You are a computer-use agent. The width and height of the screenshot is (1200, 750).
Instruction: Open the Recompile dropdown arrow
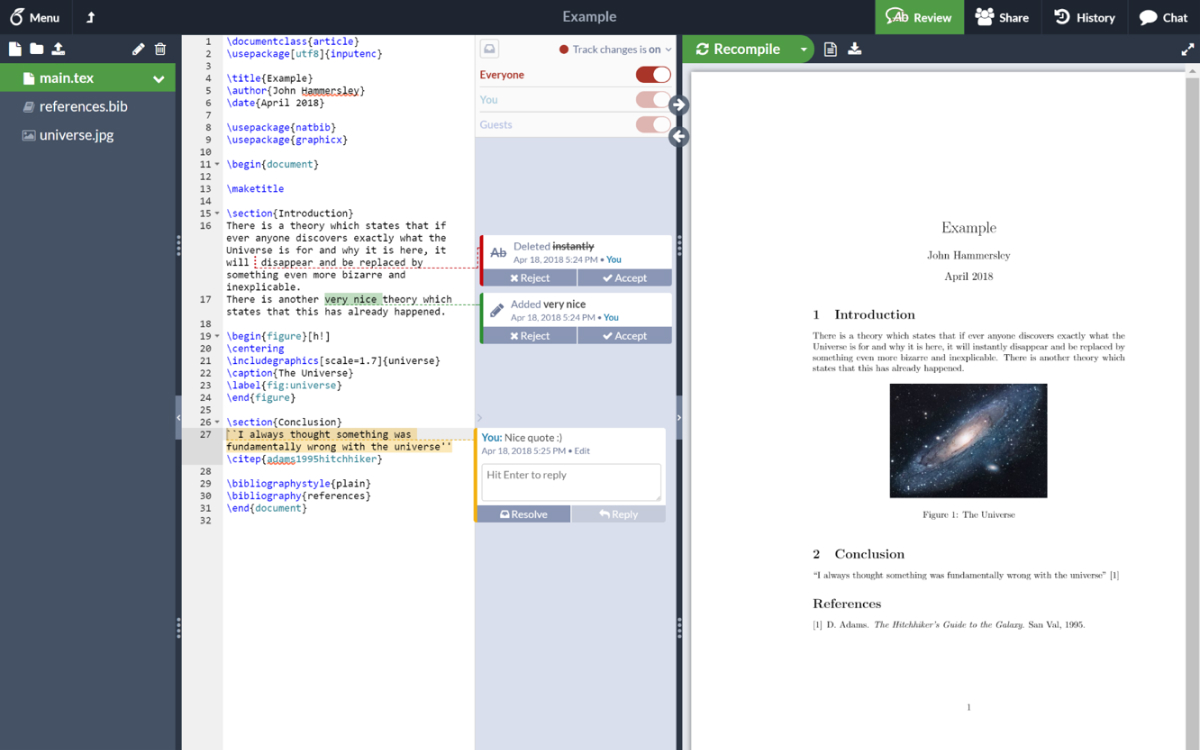pyautogui.click(x=804, y=49)
